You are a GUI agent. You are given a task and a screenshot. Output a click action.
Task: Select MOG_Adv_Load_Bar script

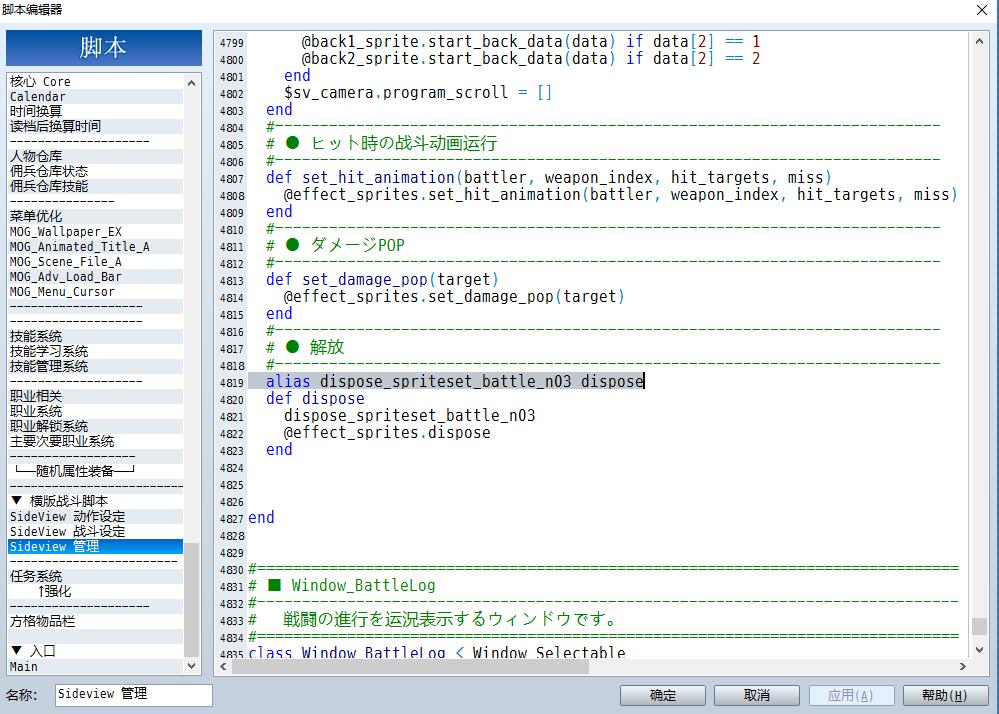click(x=96, y=276)
